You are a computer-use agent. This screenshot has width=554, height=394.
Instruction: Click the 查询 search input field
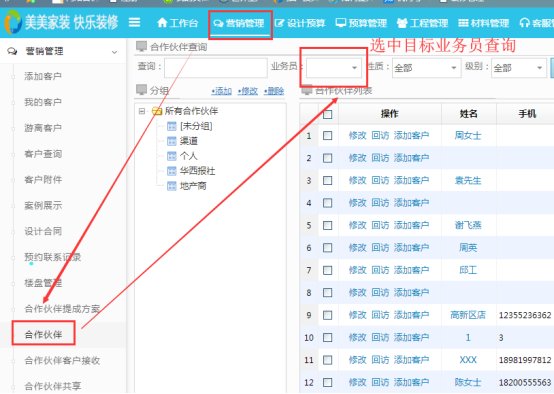[x=216, y=67]
